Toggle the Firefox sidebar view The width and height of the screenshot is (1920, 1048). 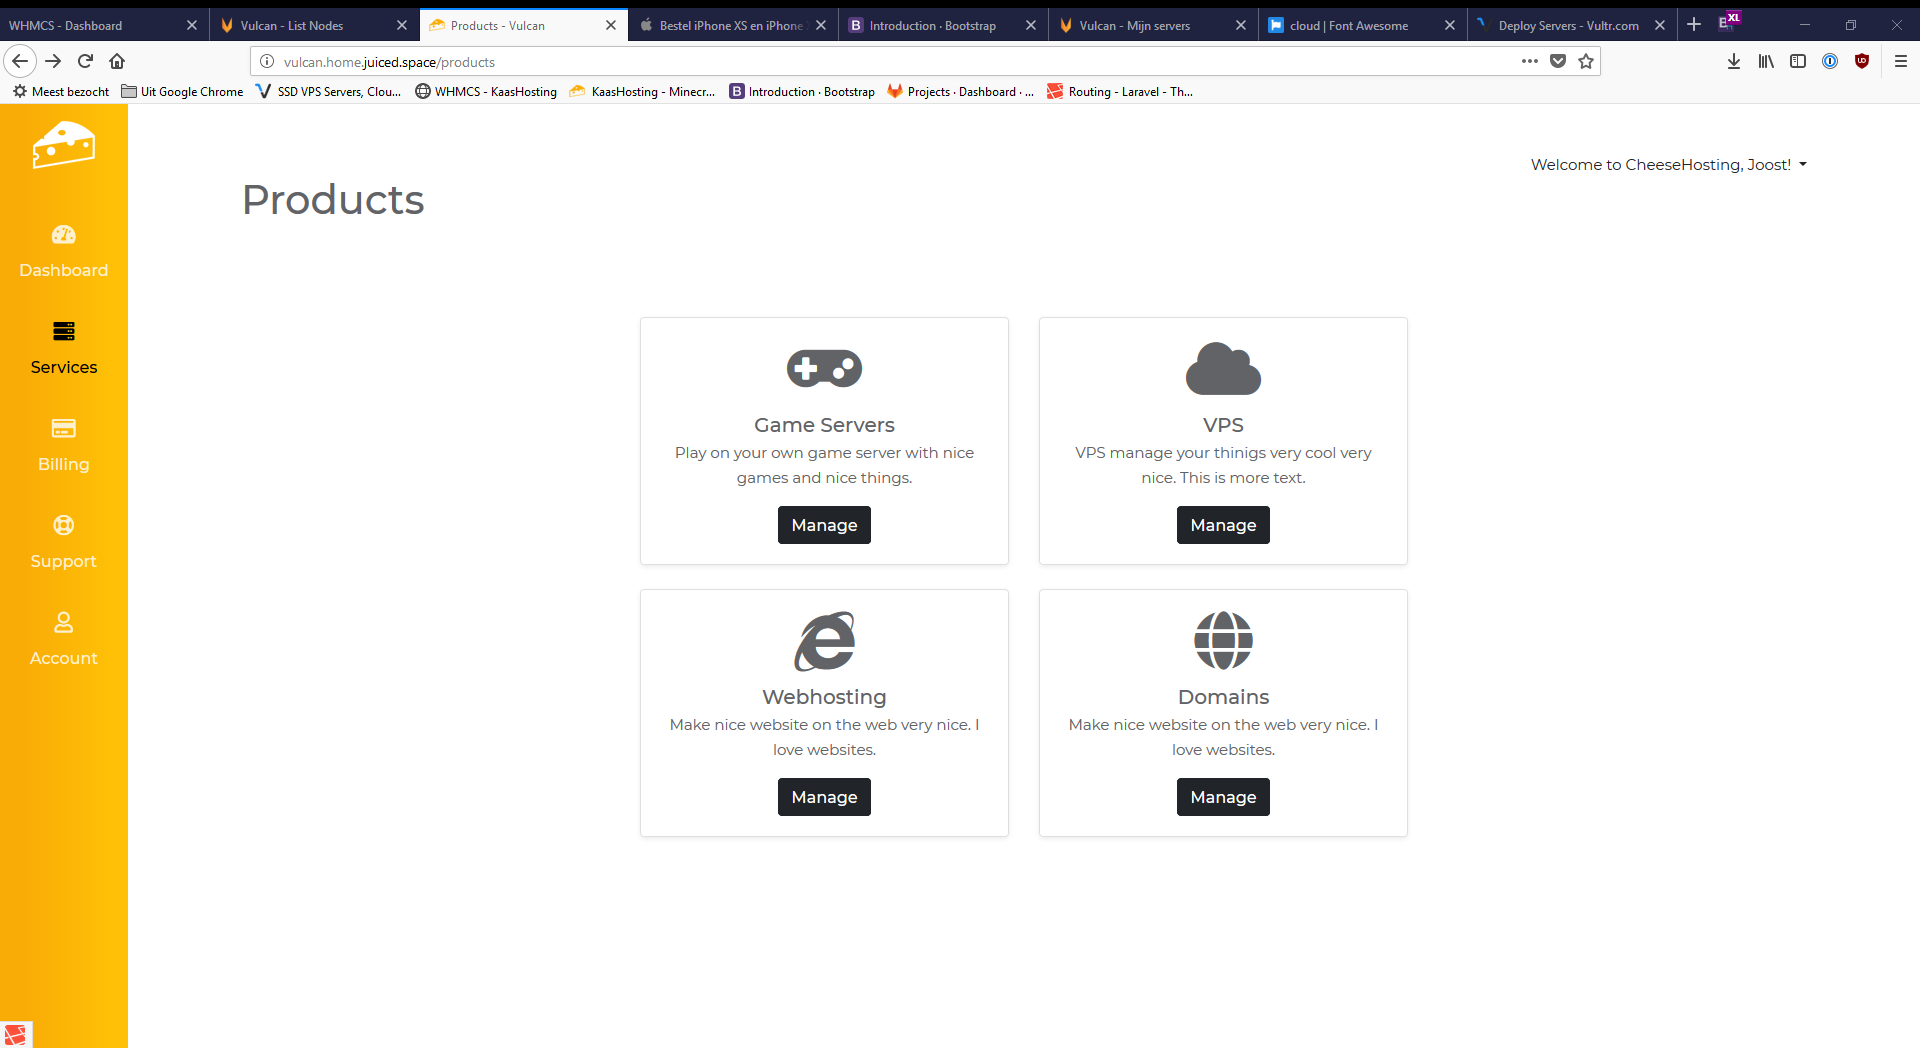pos(1798,61)
